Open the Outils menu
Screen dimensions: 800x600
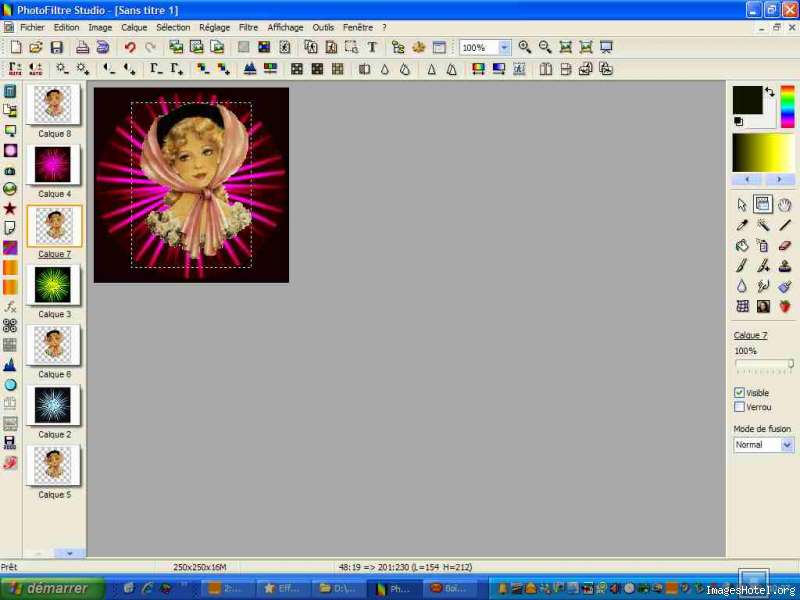tap(323, 28)
